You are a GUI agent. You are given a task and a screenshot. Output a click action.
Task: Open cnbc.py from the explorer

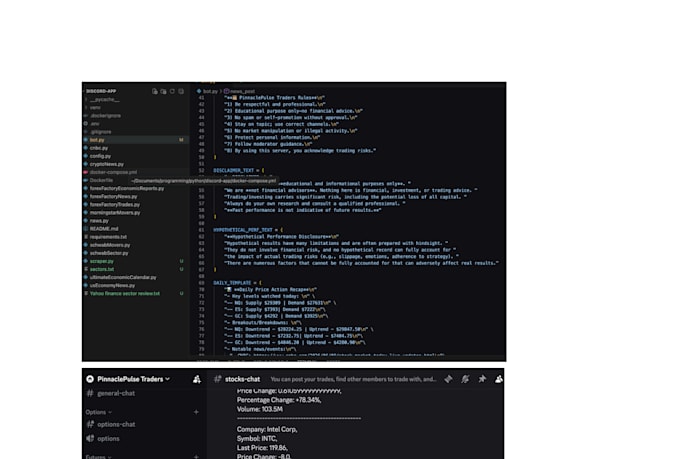(x=99, y=148)
